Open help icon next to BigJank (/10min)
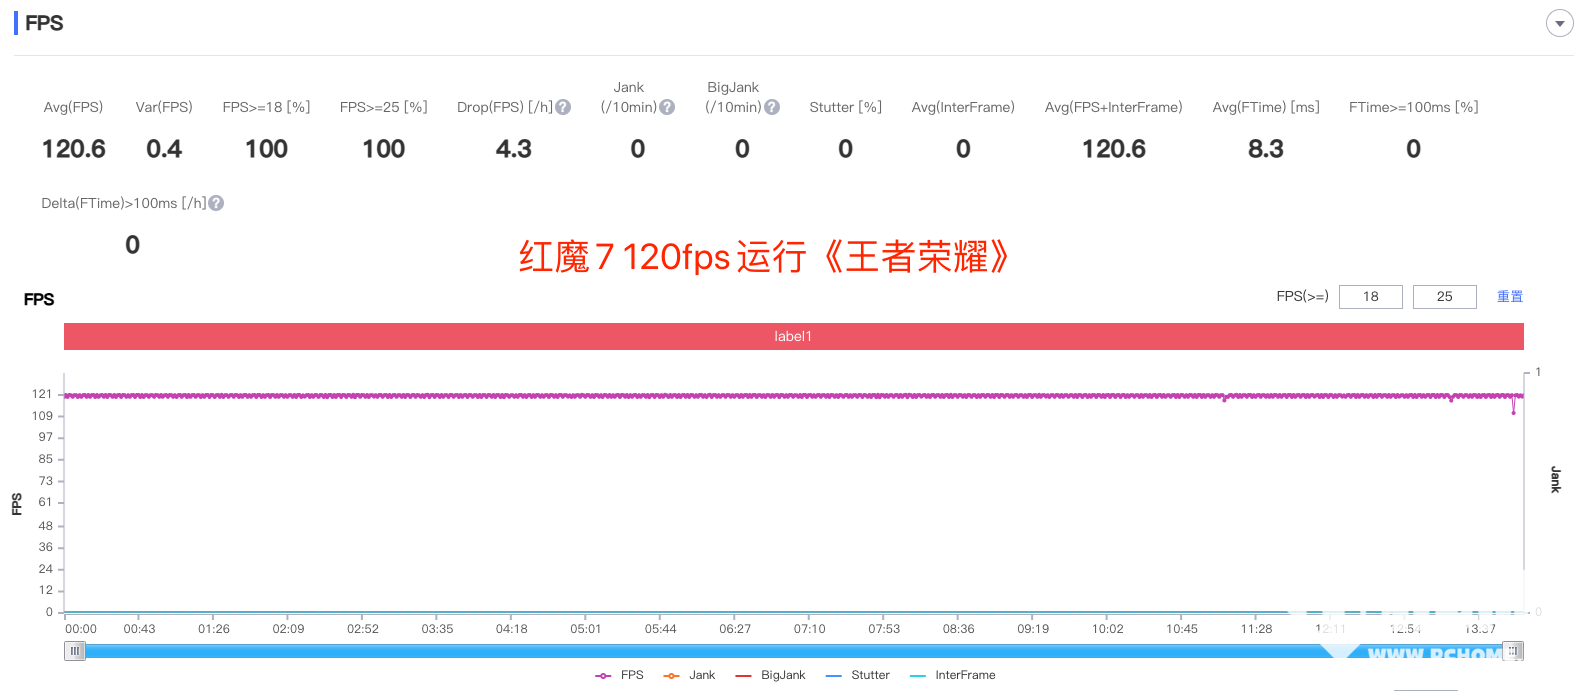This screenshot has height=691, width=1585. click(x=772, y=107)
